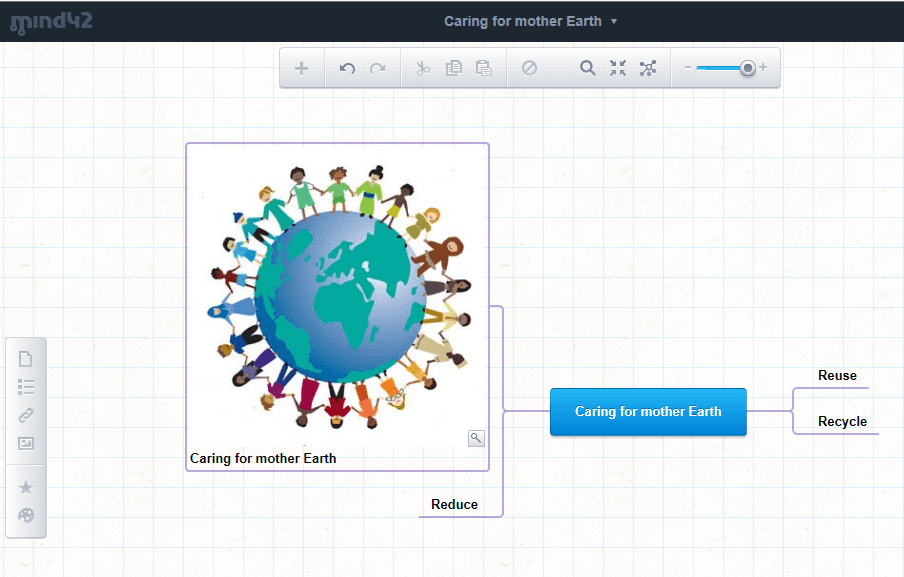Open the search magnifier tool
The image size is (904, 577).
point(588,68)
